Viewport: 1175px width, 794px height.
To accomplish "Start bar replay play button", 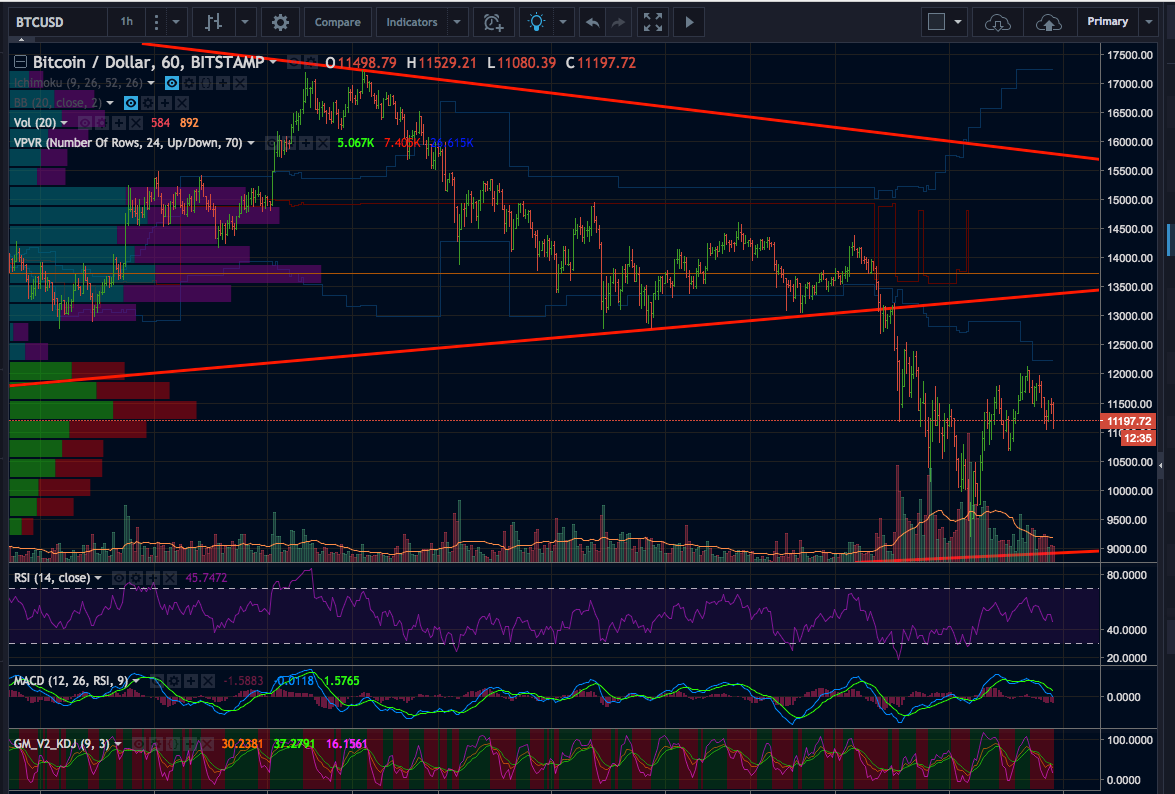I will pos(689,22).
